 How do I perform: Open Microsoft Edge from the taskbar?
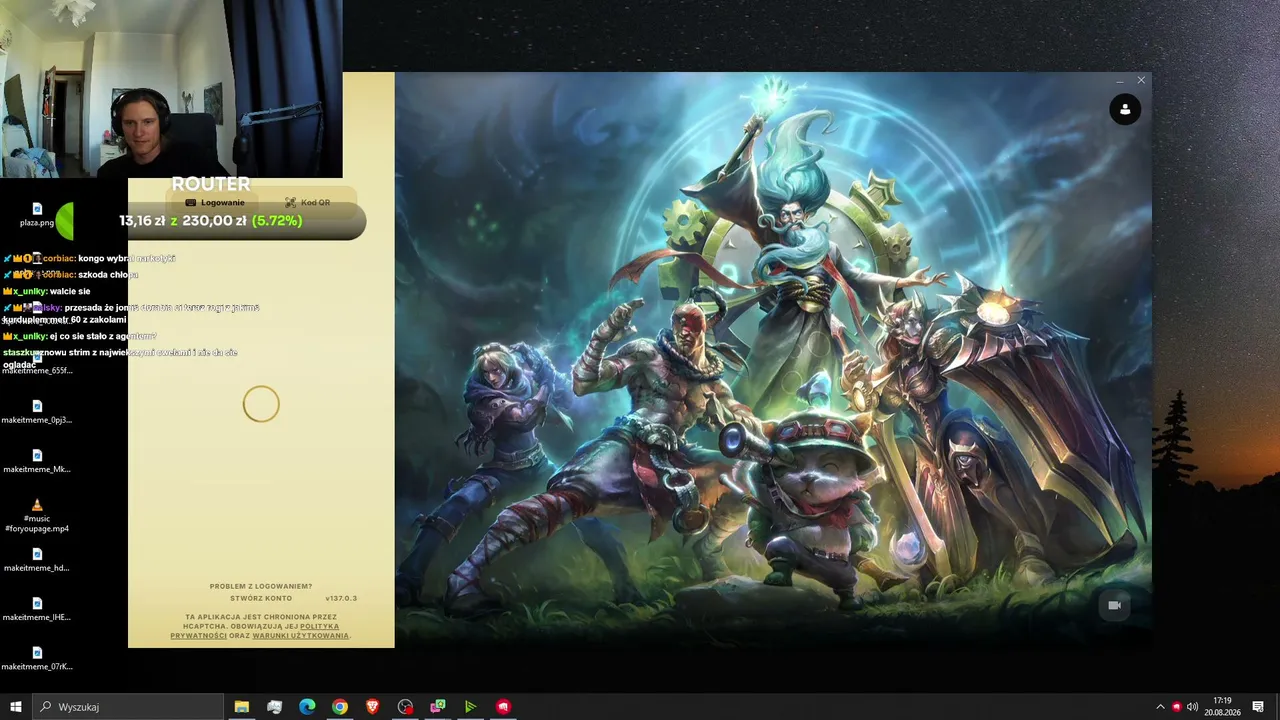pos(307,707)
